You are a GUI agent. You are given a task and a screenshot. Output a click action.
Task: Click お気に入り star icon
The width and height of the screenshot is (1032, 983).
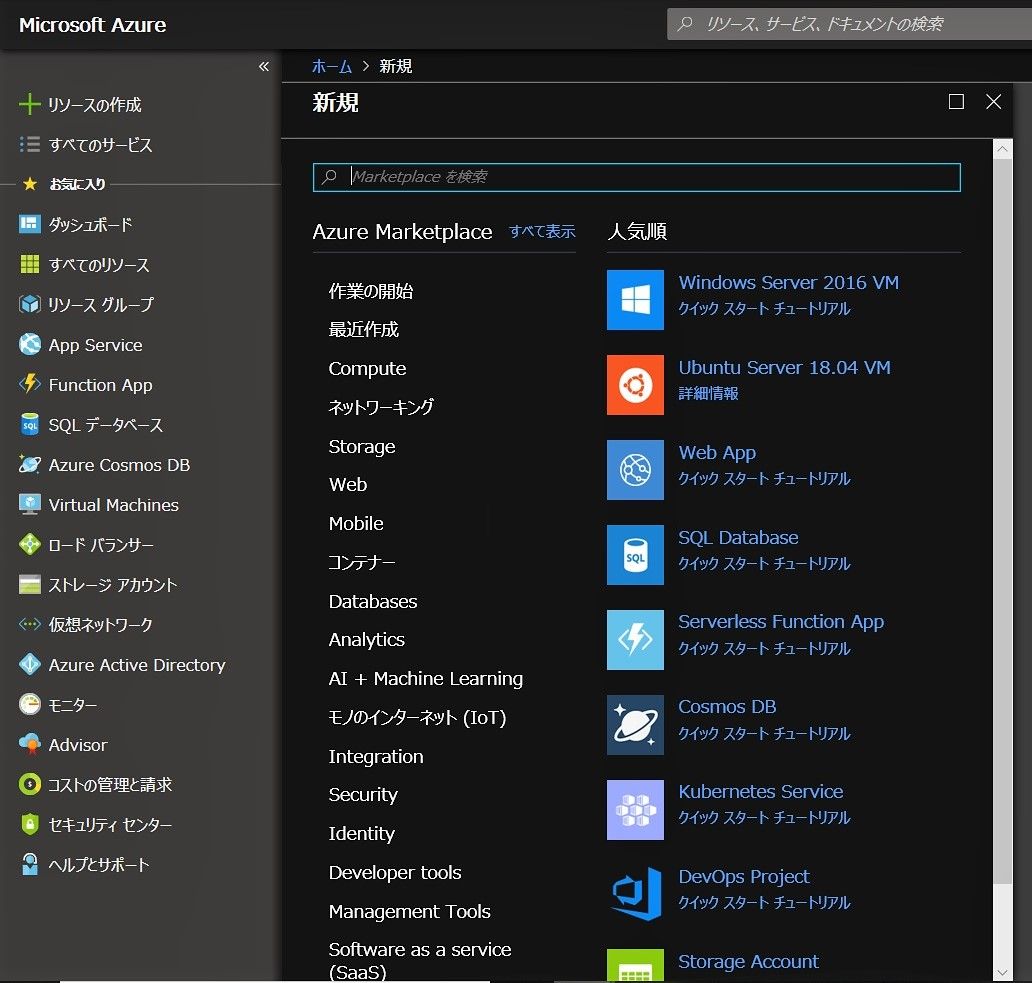coord(30,184)
